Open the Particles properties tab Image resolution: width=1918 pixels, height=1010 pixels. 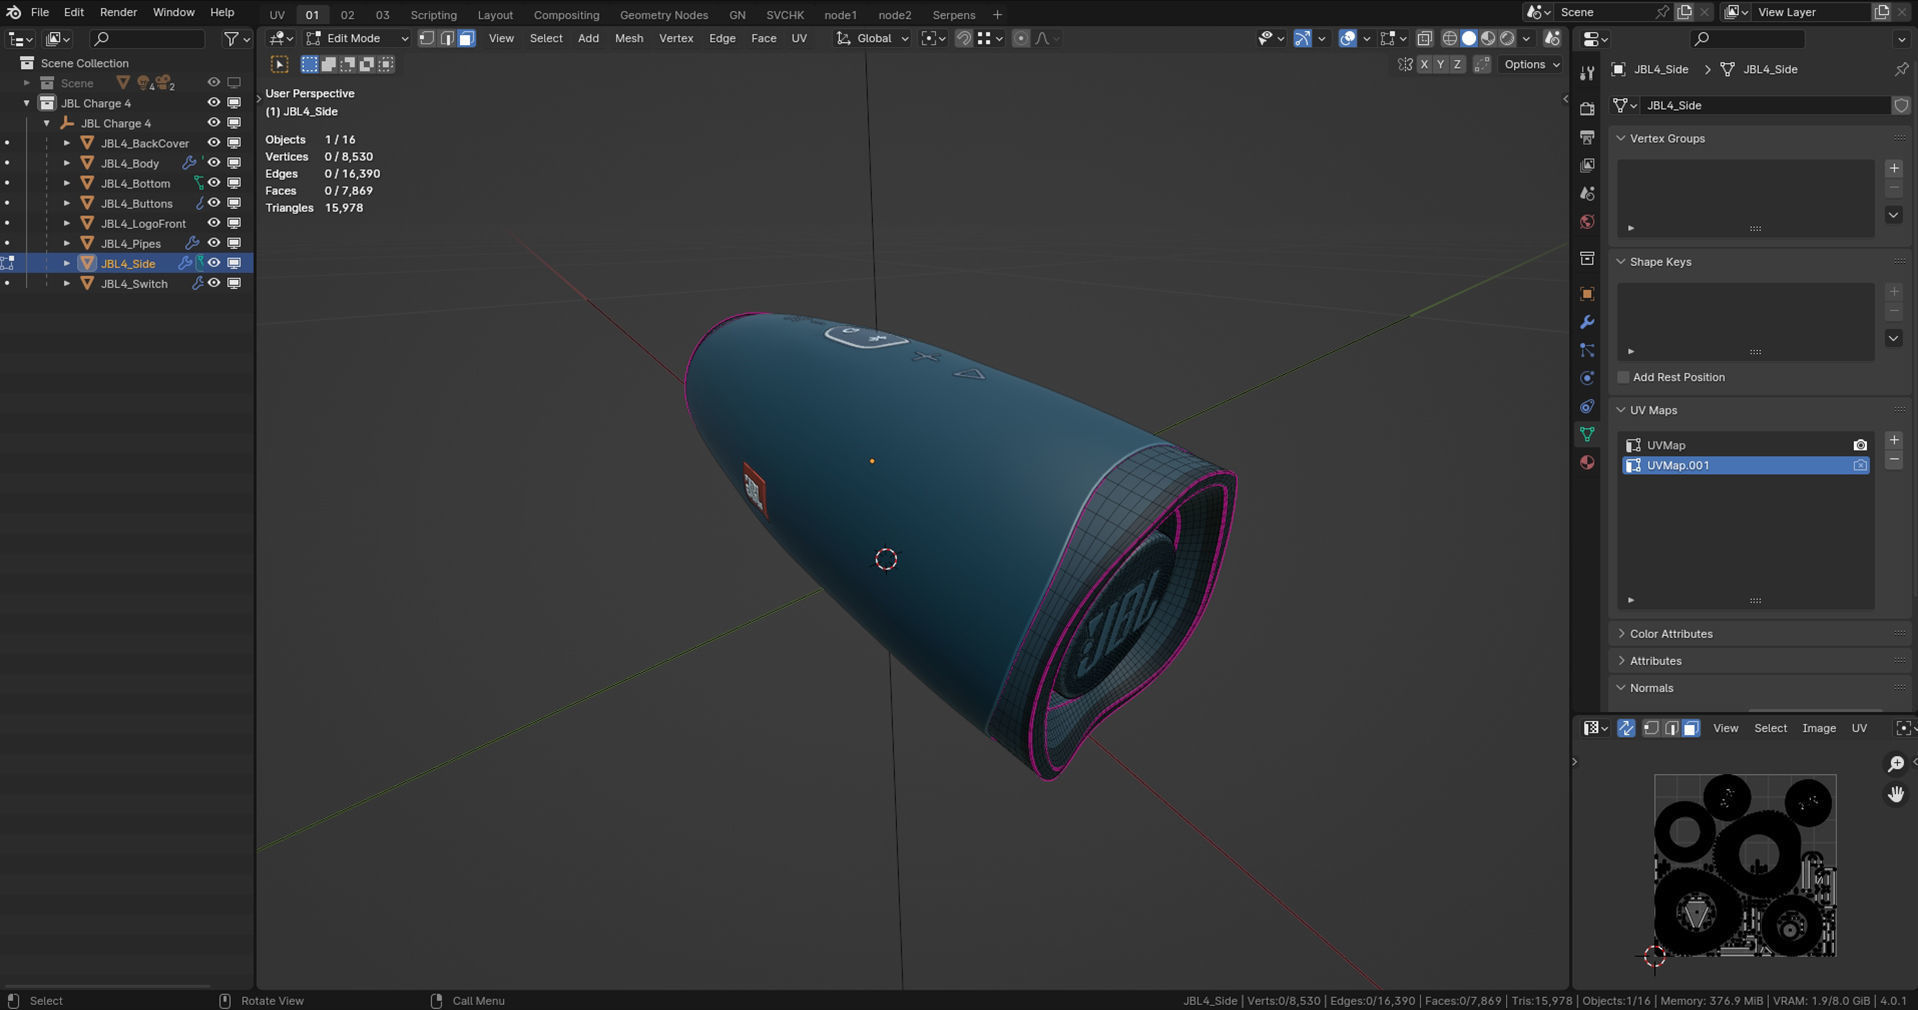(x=1587, y=350)
